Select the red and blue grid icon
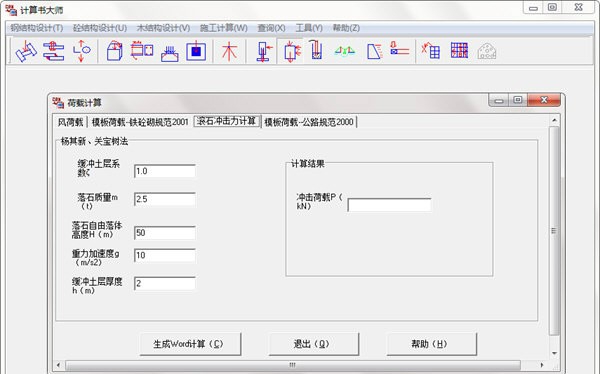Screen dimensions: 600x374 pyautogui.click(x=459, y=50)
